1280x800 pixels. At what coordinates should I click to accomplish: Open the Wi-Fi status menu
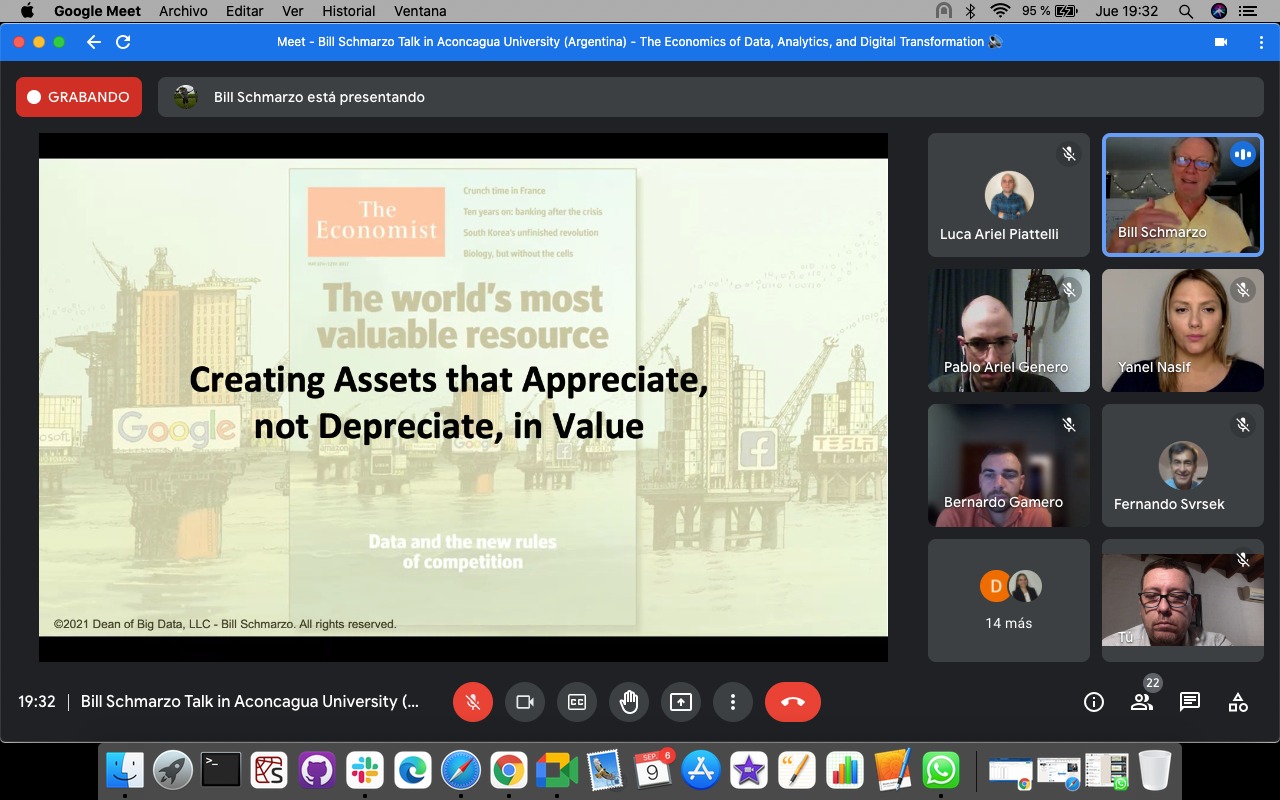click(x=1000, y=11)
